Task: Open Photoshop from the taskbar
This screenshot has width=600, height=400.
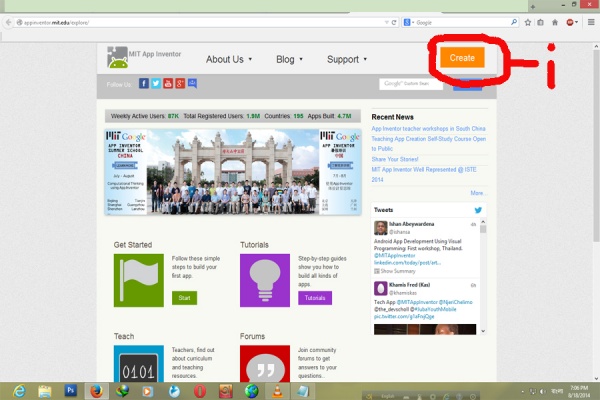Action: [70, 390]
